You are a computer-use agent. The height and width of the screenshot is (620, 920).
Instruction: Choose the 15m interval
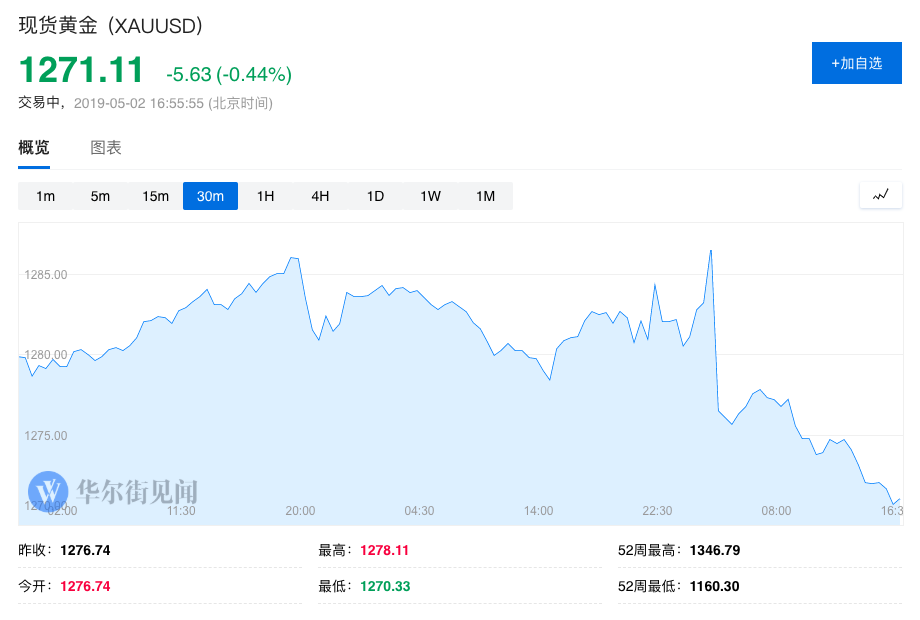coord(155,196)
